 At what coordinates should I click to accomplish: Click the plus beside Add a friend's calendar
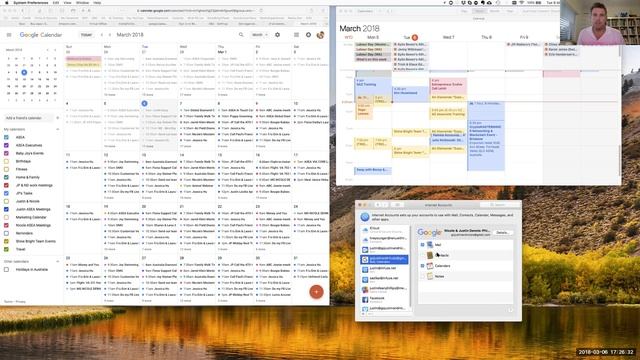(x=58, y=118)
